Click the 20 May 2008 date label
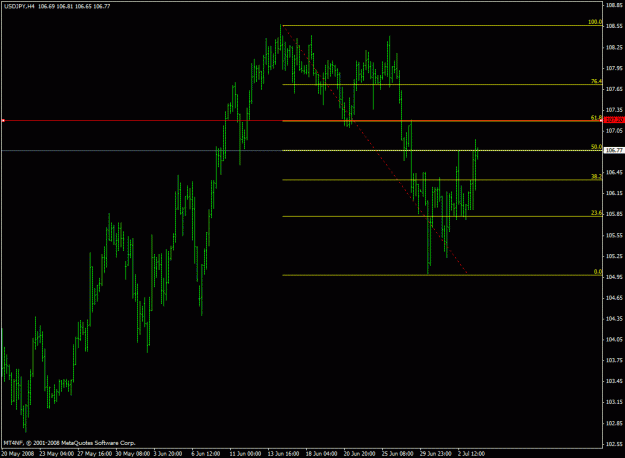The height and width of the screenshot is (458, 625). pos(18,454)
